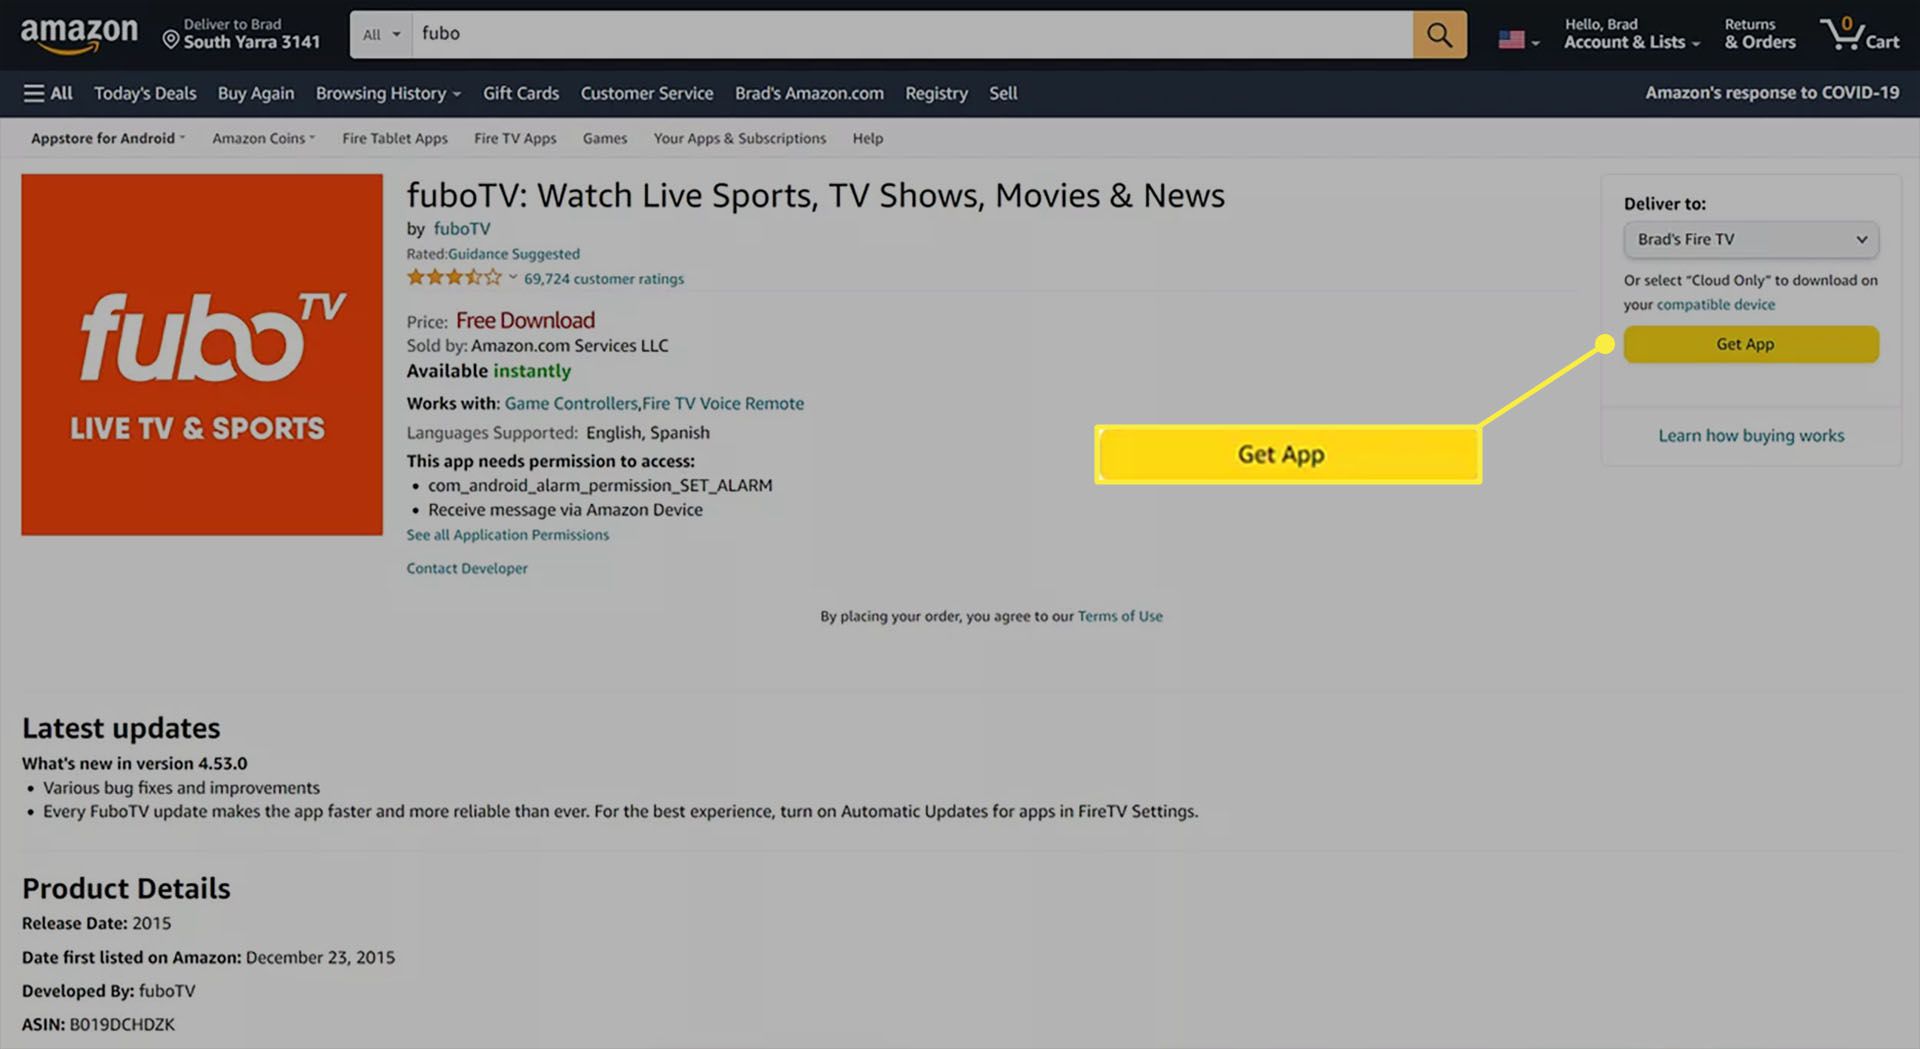Open Fire TV Voice Remote link
This screenshot has width=1920, height=1049.
(x=723, y=403)
